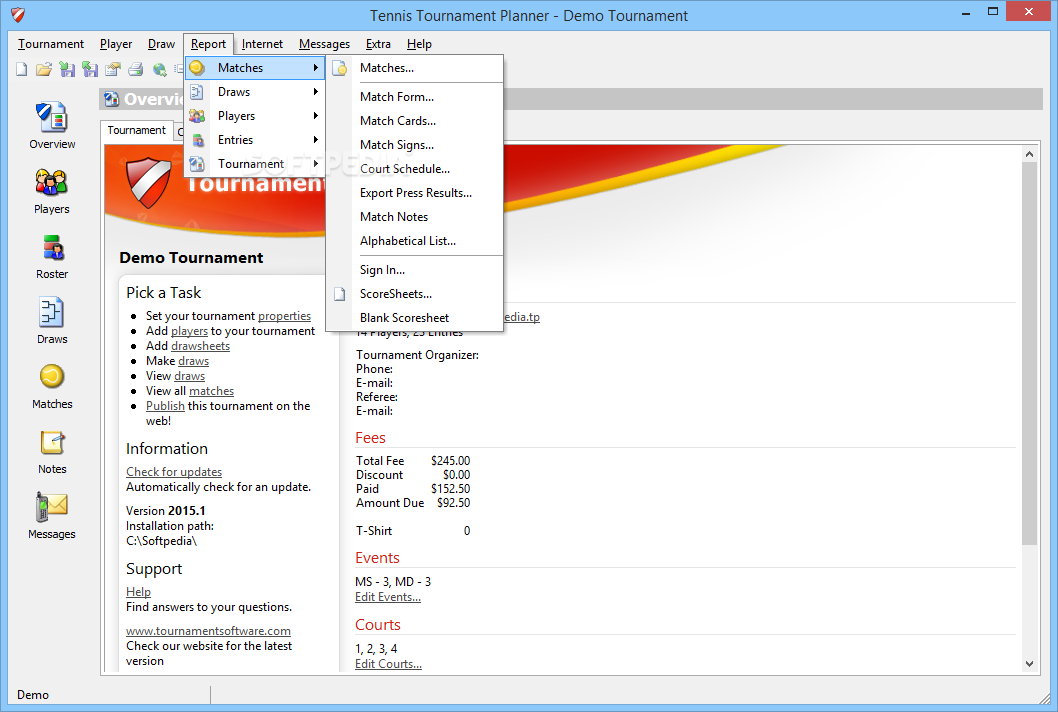The image size is (1058, 712).
Task: Follow the View all matches link
Action: (x=211, y=391)
